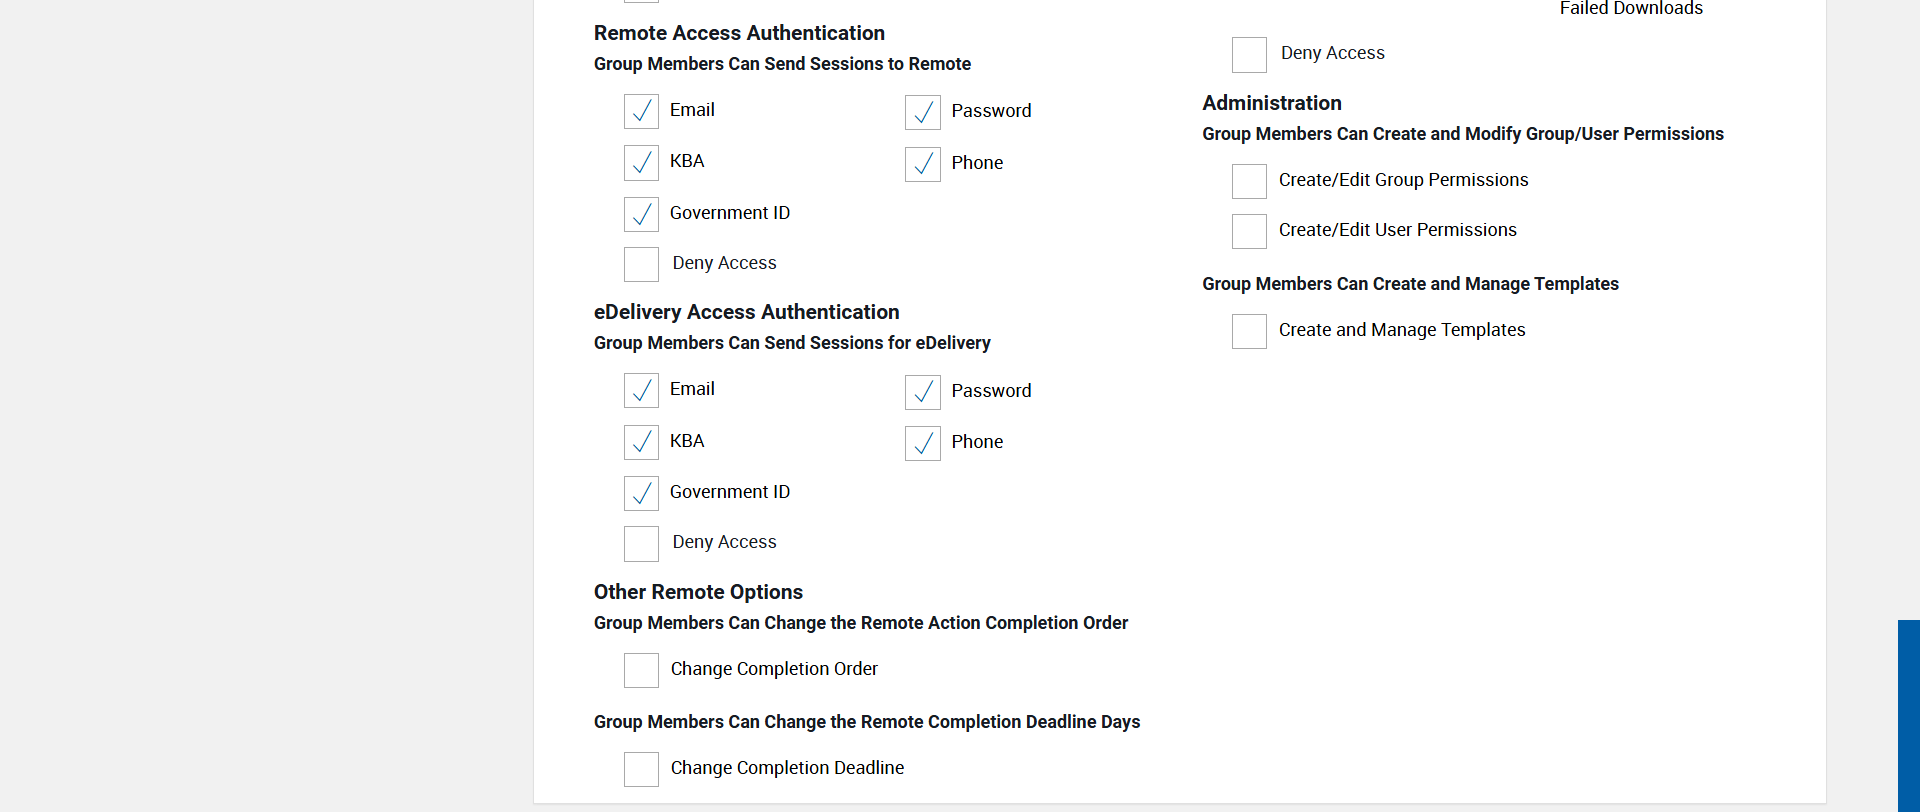Uncheck Email under eDelivery Access Authentication
Screen dimensions: 1920x812
[x=641, y=390]
